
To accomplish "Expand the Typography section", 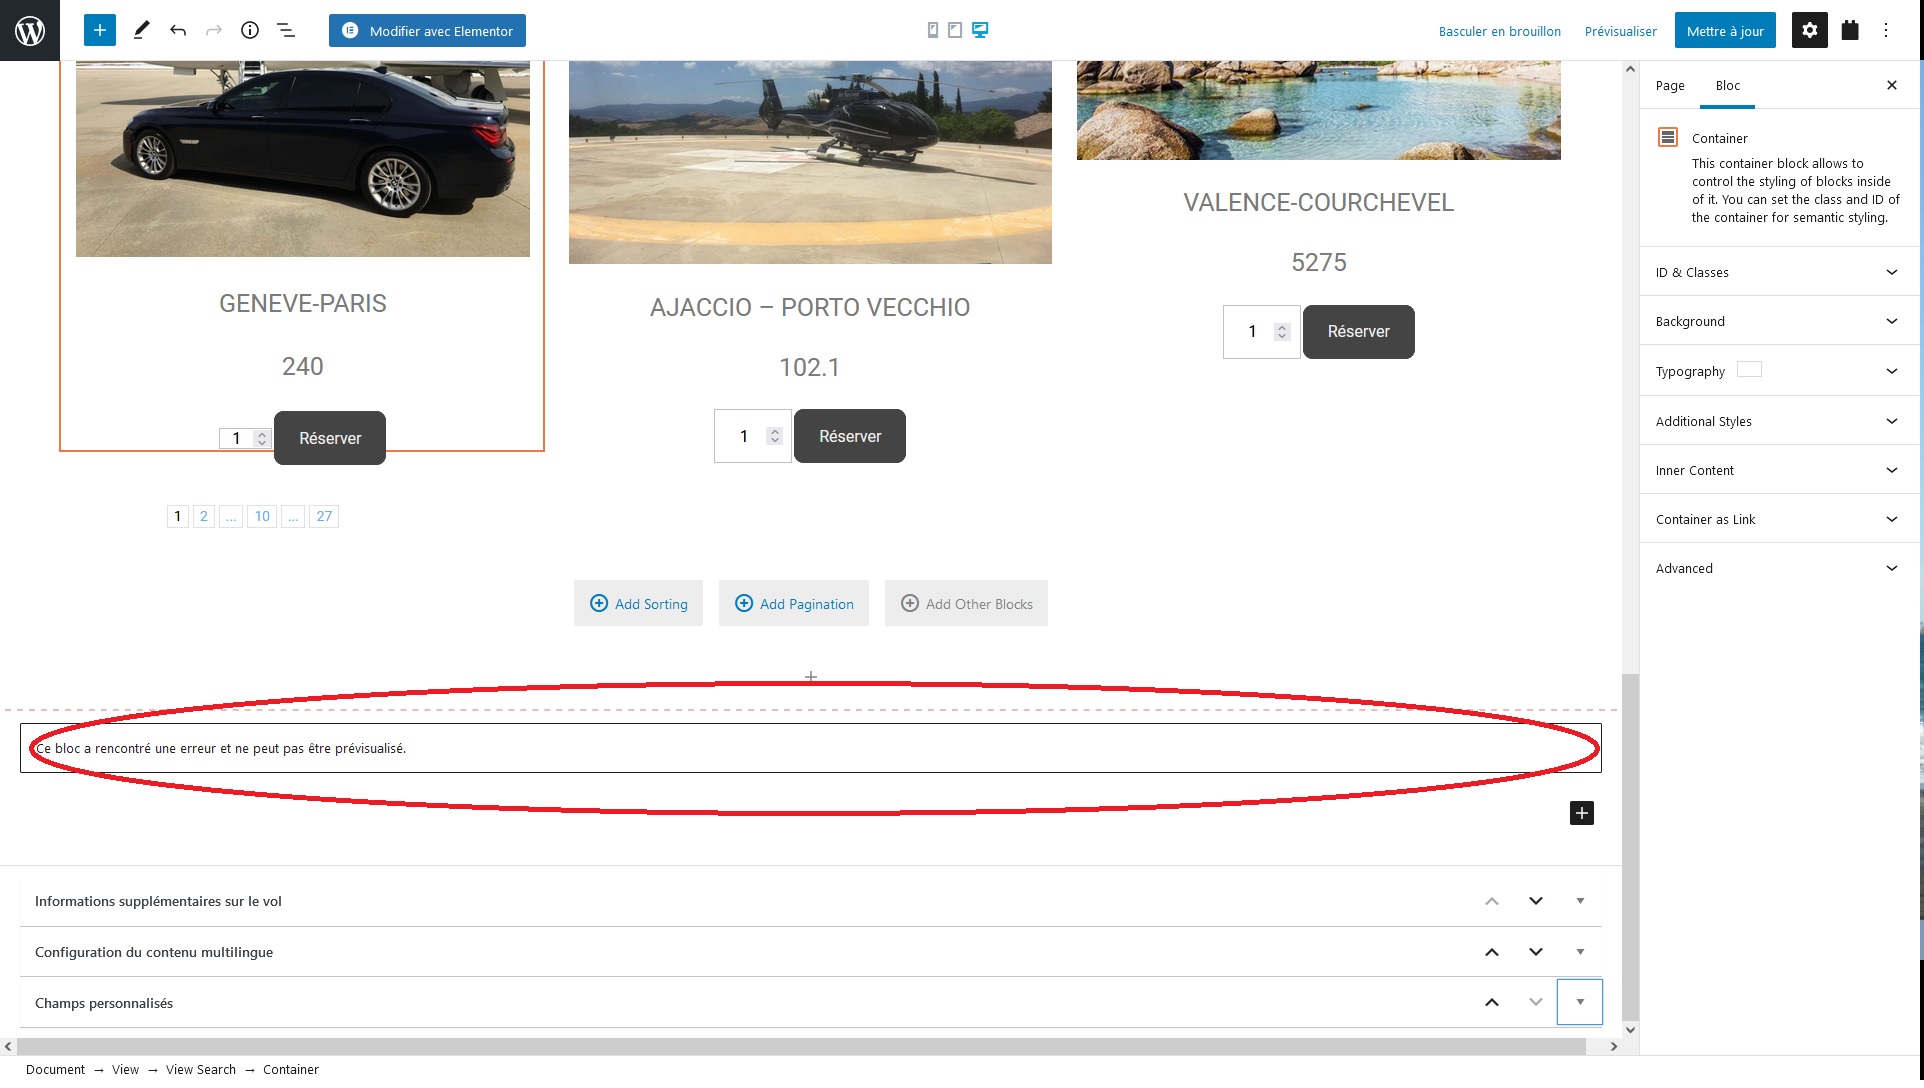I will tap(1779, 371).
